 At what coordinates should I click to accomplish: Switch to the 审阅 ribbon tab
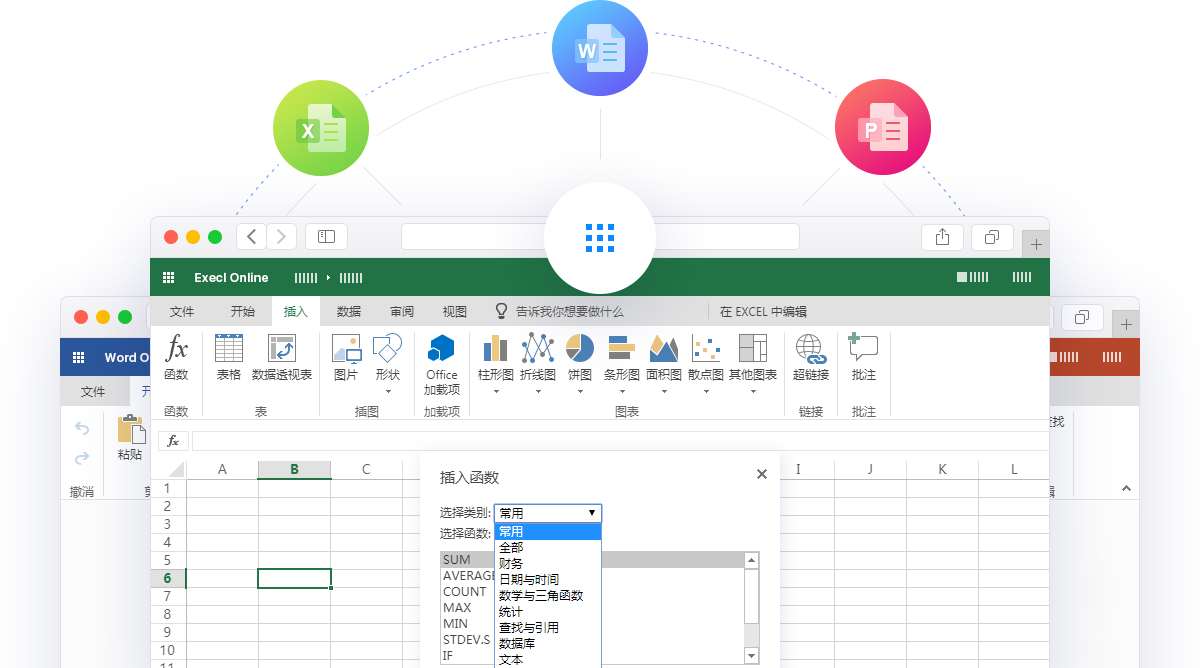click(402, 312)
